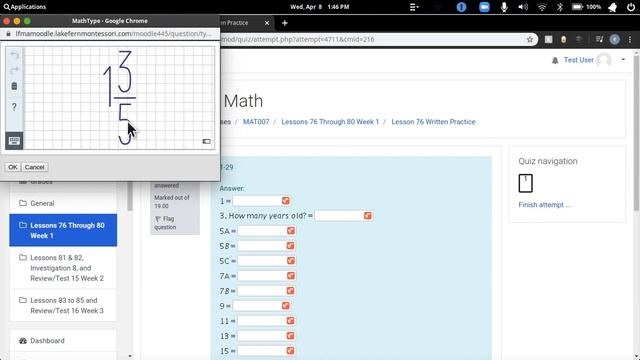Click the microphone icon in top bar
Image resolution: width=640 pixels, height=360 pixels.
[504, 7]
